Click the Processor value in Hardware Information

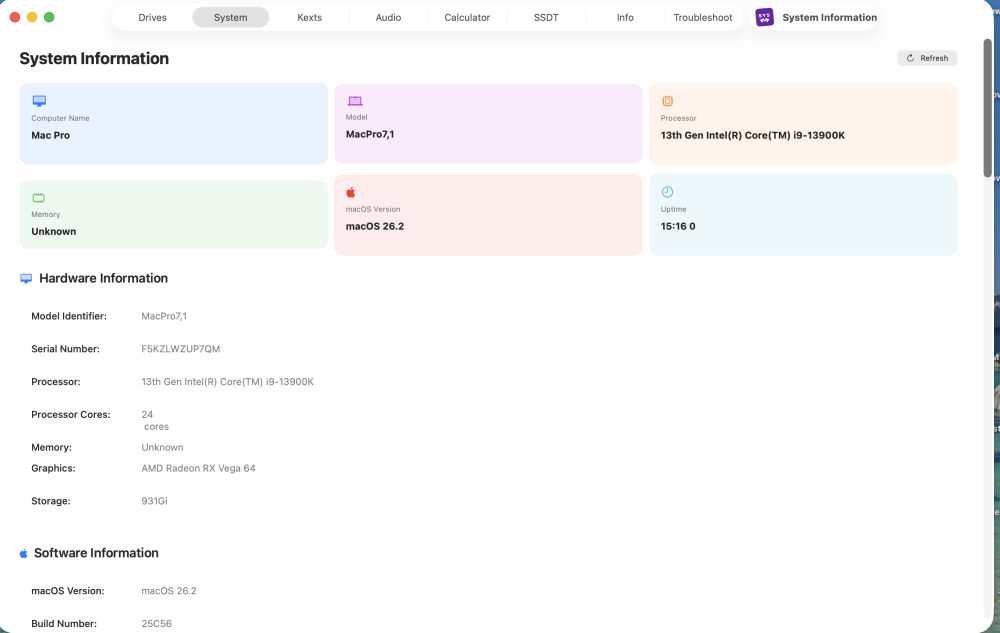point(227,382)
